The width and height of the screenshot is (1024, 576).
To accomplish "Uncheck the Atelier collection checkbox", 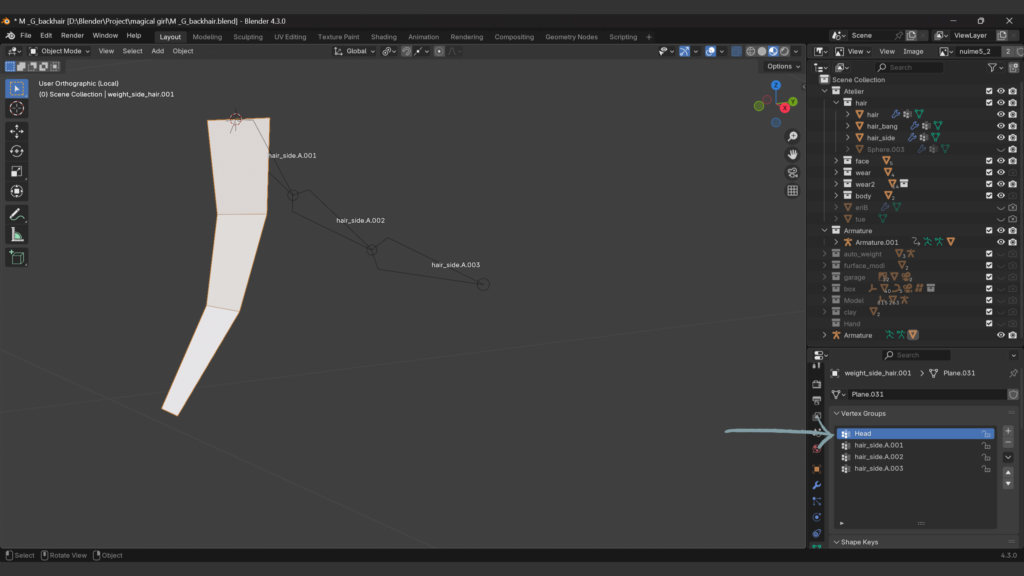I will tap(989, 91).
